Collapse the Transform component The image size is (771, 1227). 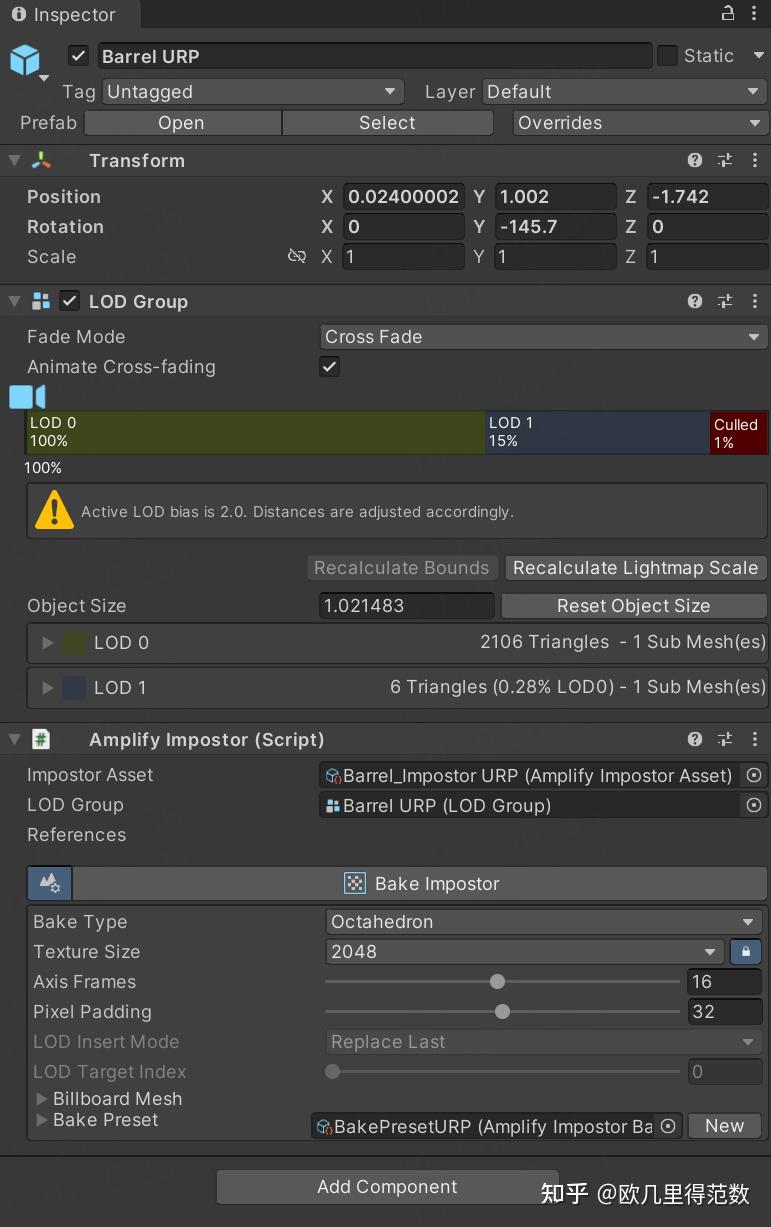tap(14, 160)
